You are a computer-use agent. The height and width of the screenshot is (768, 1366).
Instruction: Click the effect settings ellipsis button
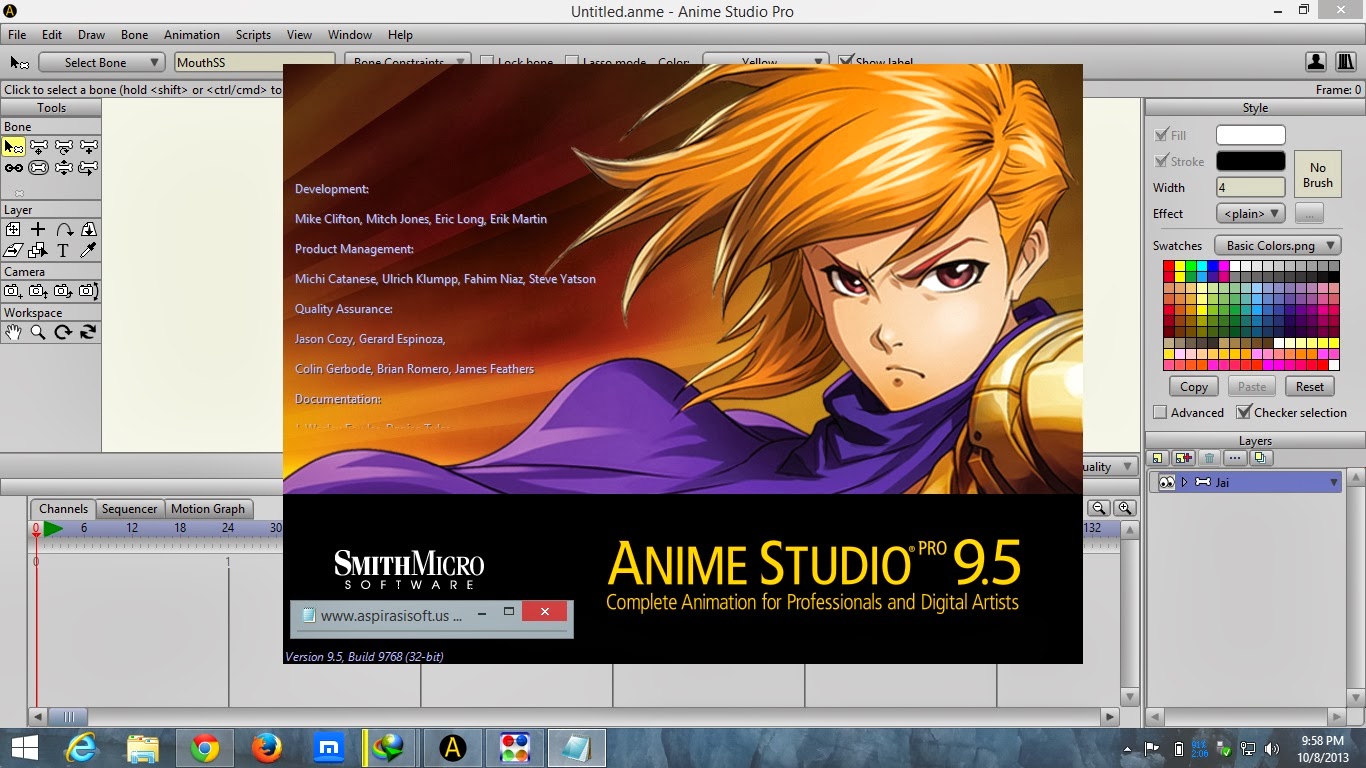(x=1309, y=213)
